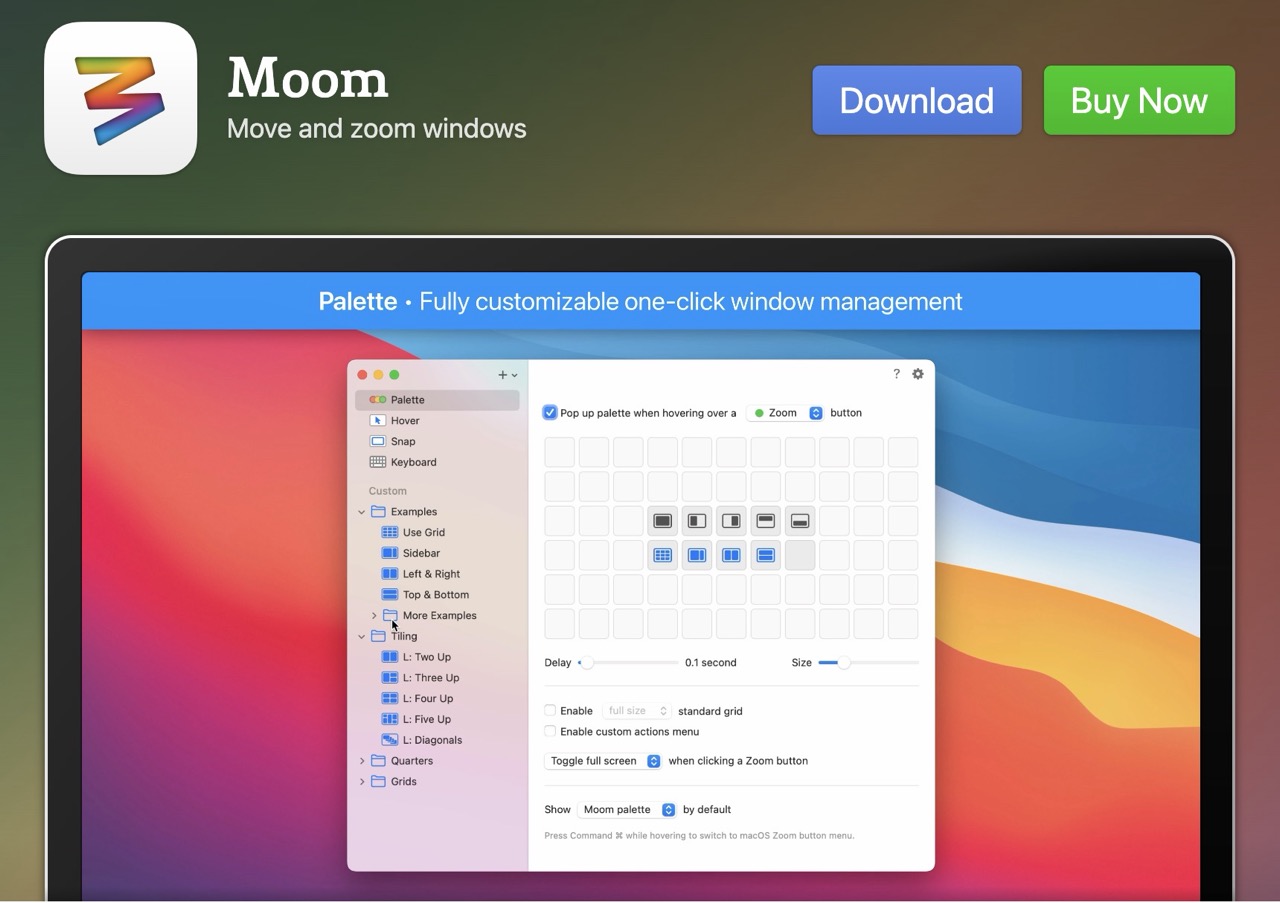Open the Toggle full screen dropdown
Screen dimensions: 1280x903
pos(603,761)
